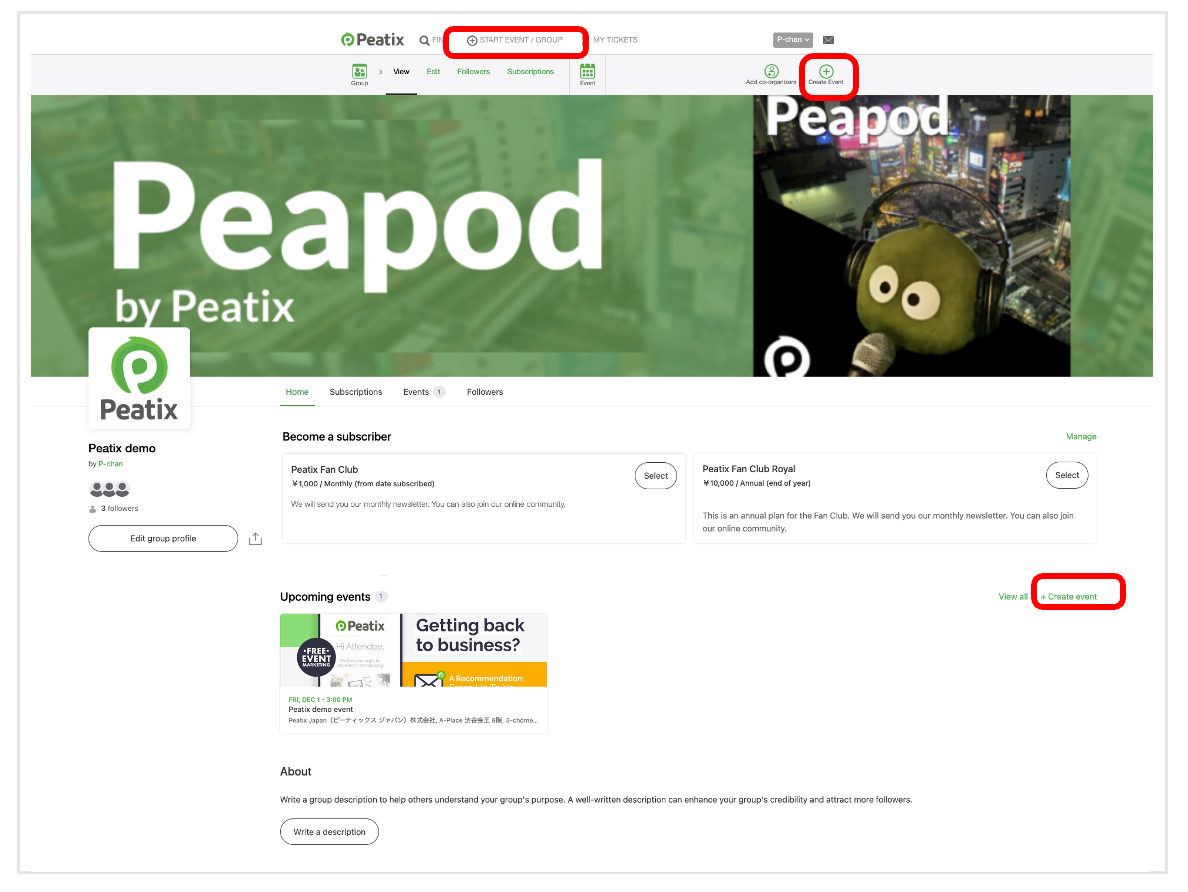
Task: Click Start Event / Group in header
Action: [x=514, y=40]
